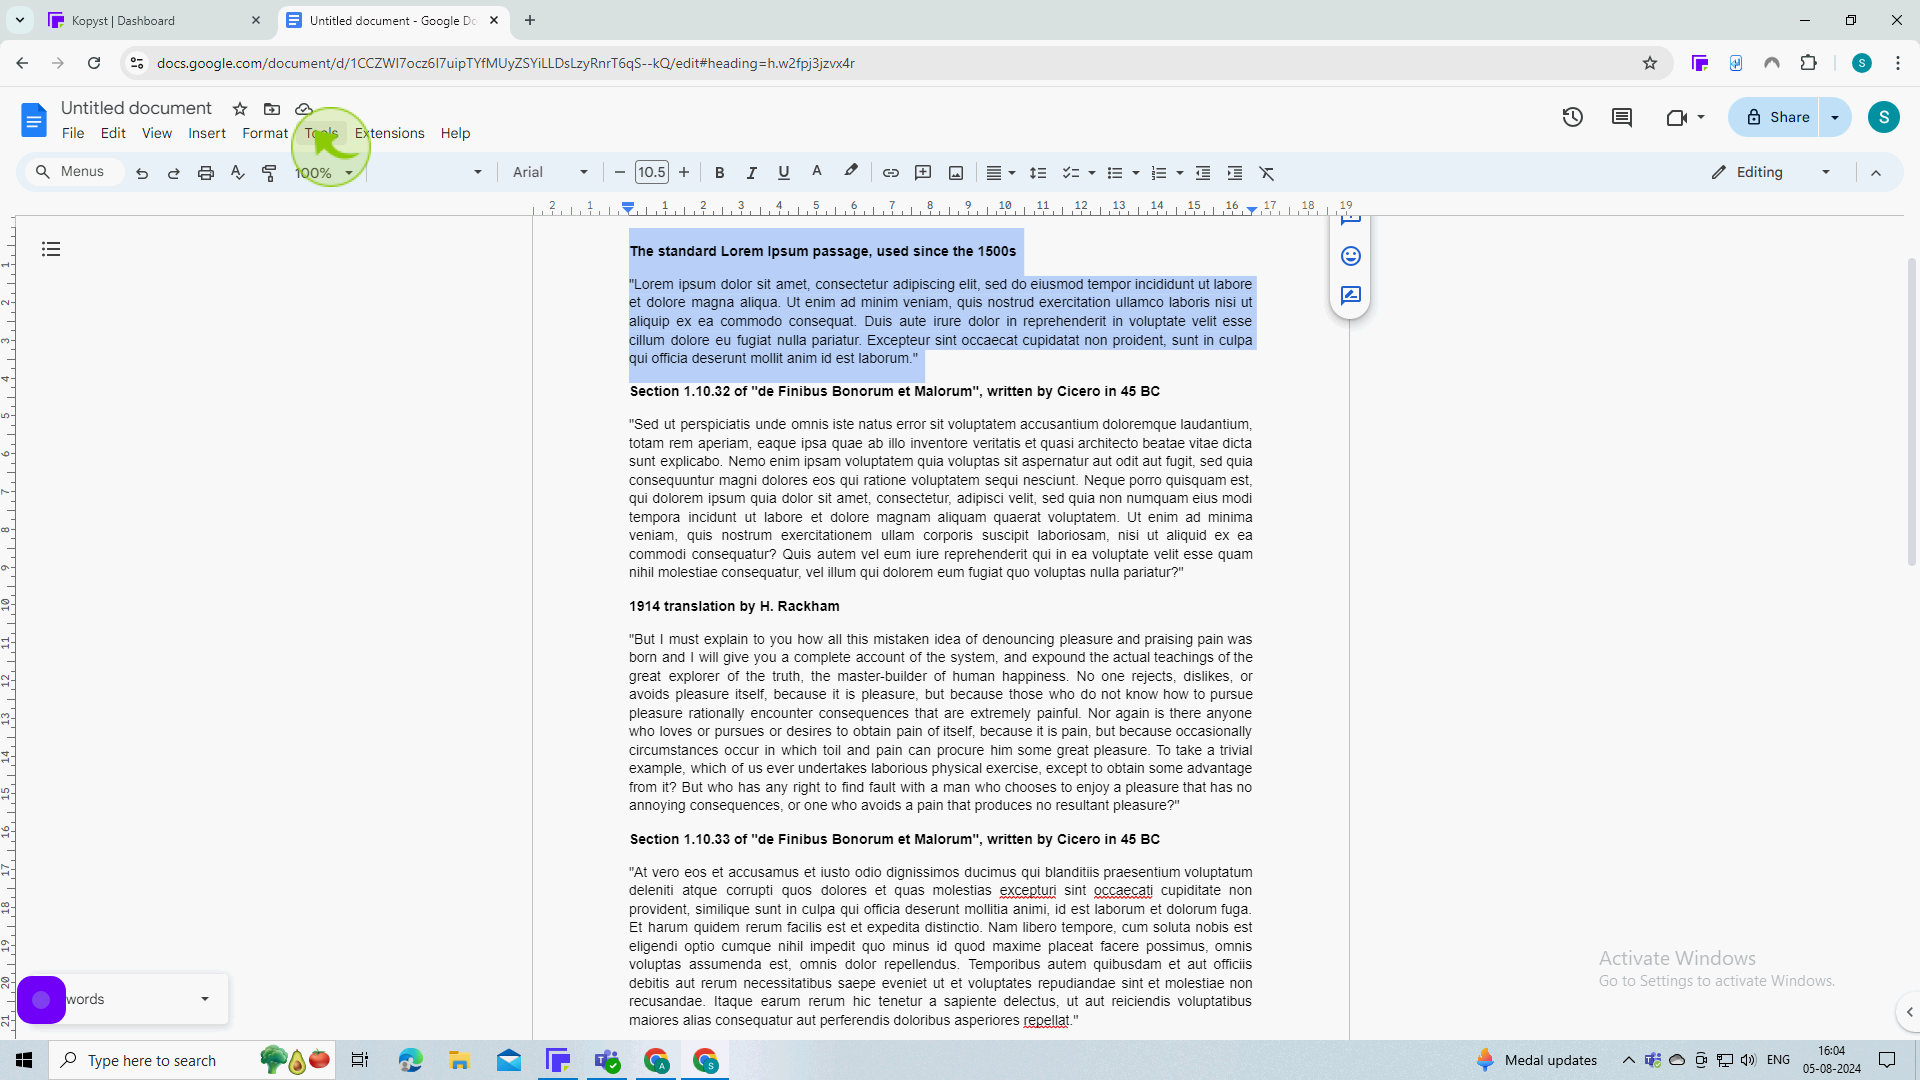Click the checklist icon
This screenshot has height=1080, width=1920.
1070,173
